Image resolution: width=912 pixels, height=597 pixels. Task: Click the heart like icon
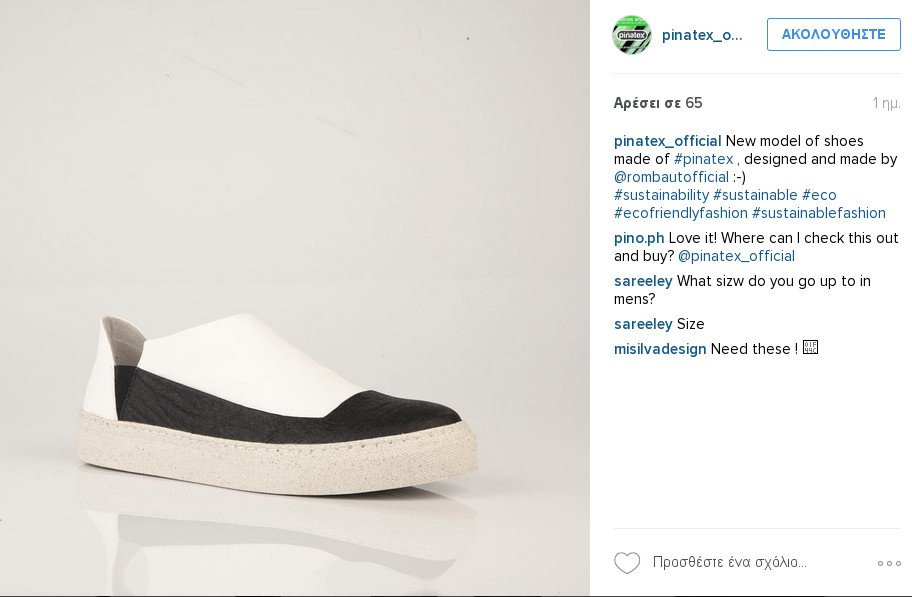pos(627,563)
